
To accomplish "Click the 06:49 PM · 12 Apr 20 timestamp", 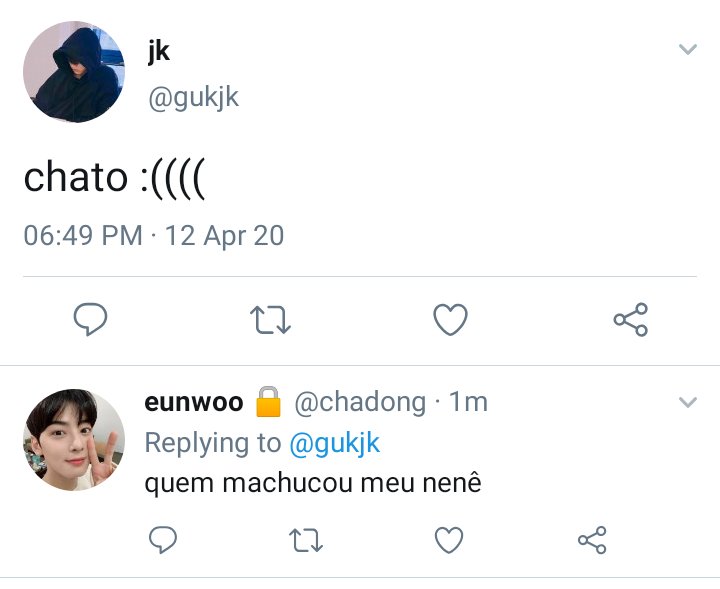I will coord(154,236).
